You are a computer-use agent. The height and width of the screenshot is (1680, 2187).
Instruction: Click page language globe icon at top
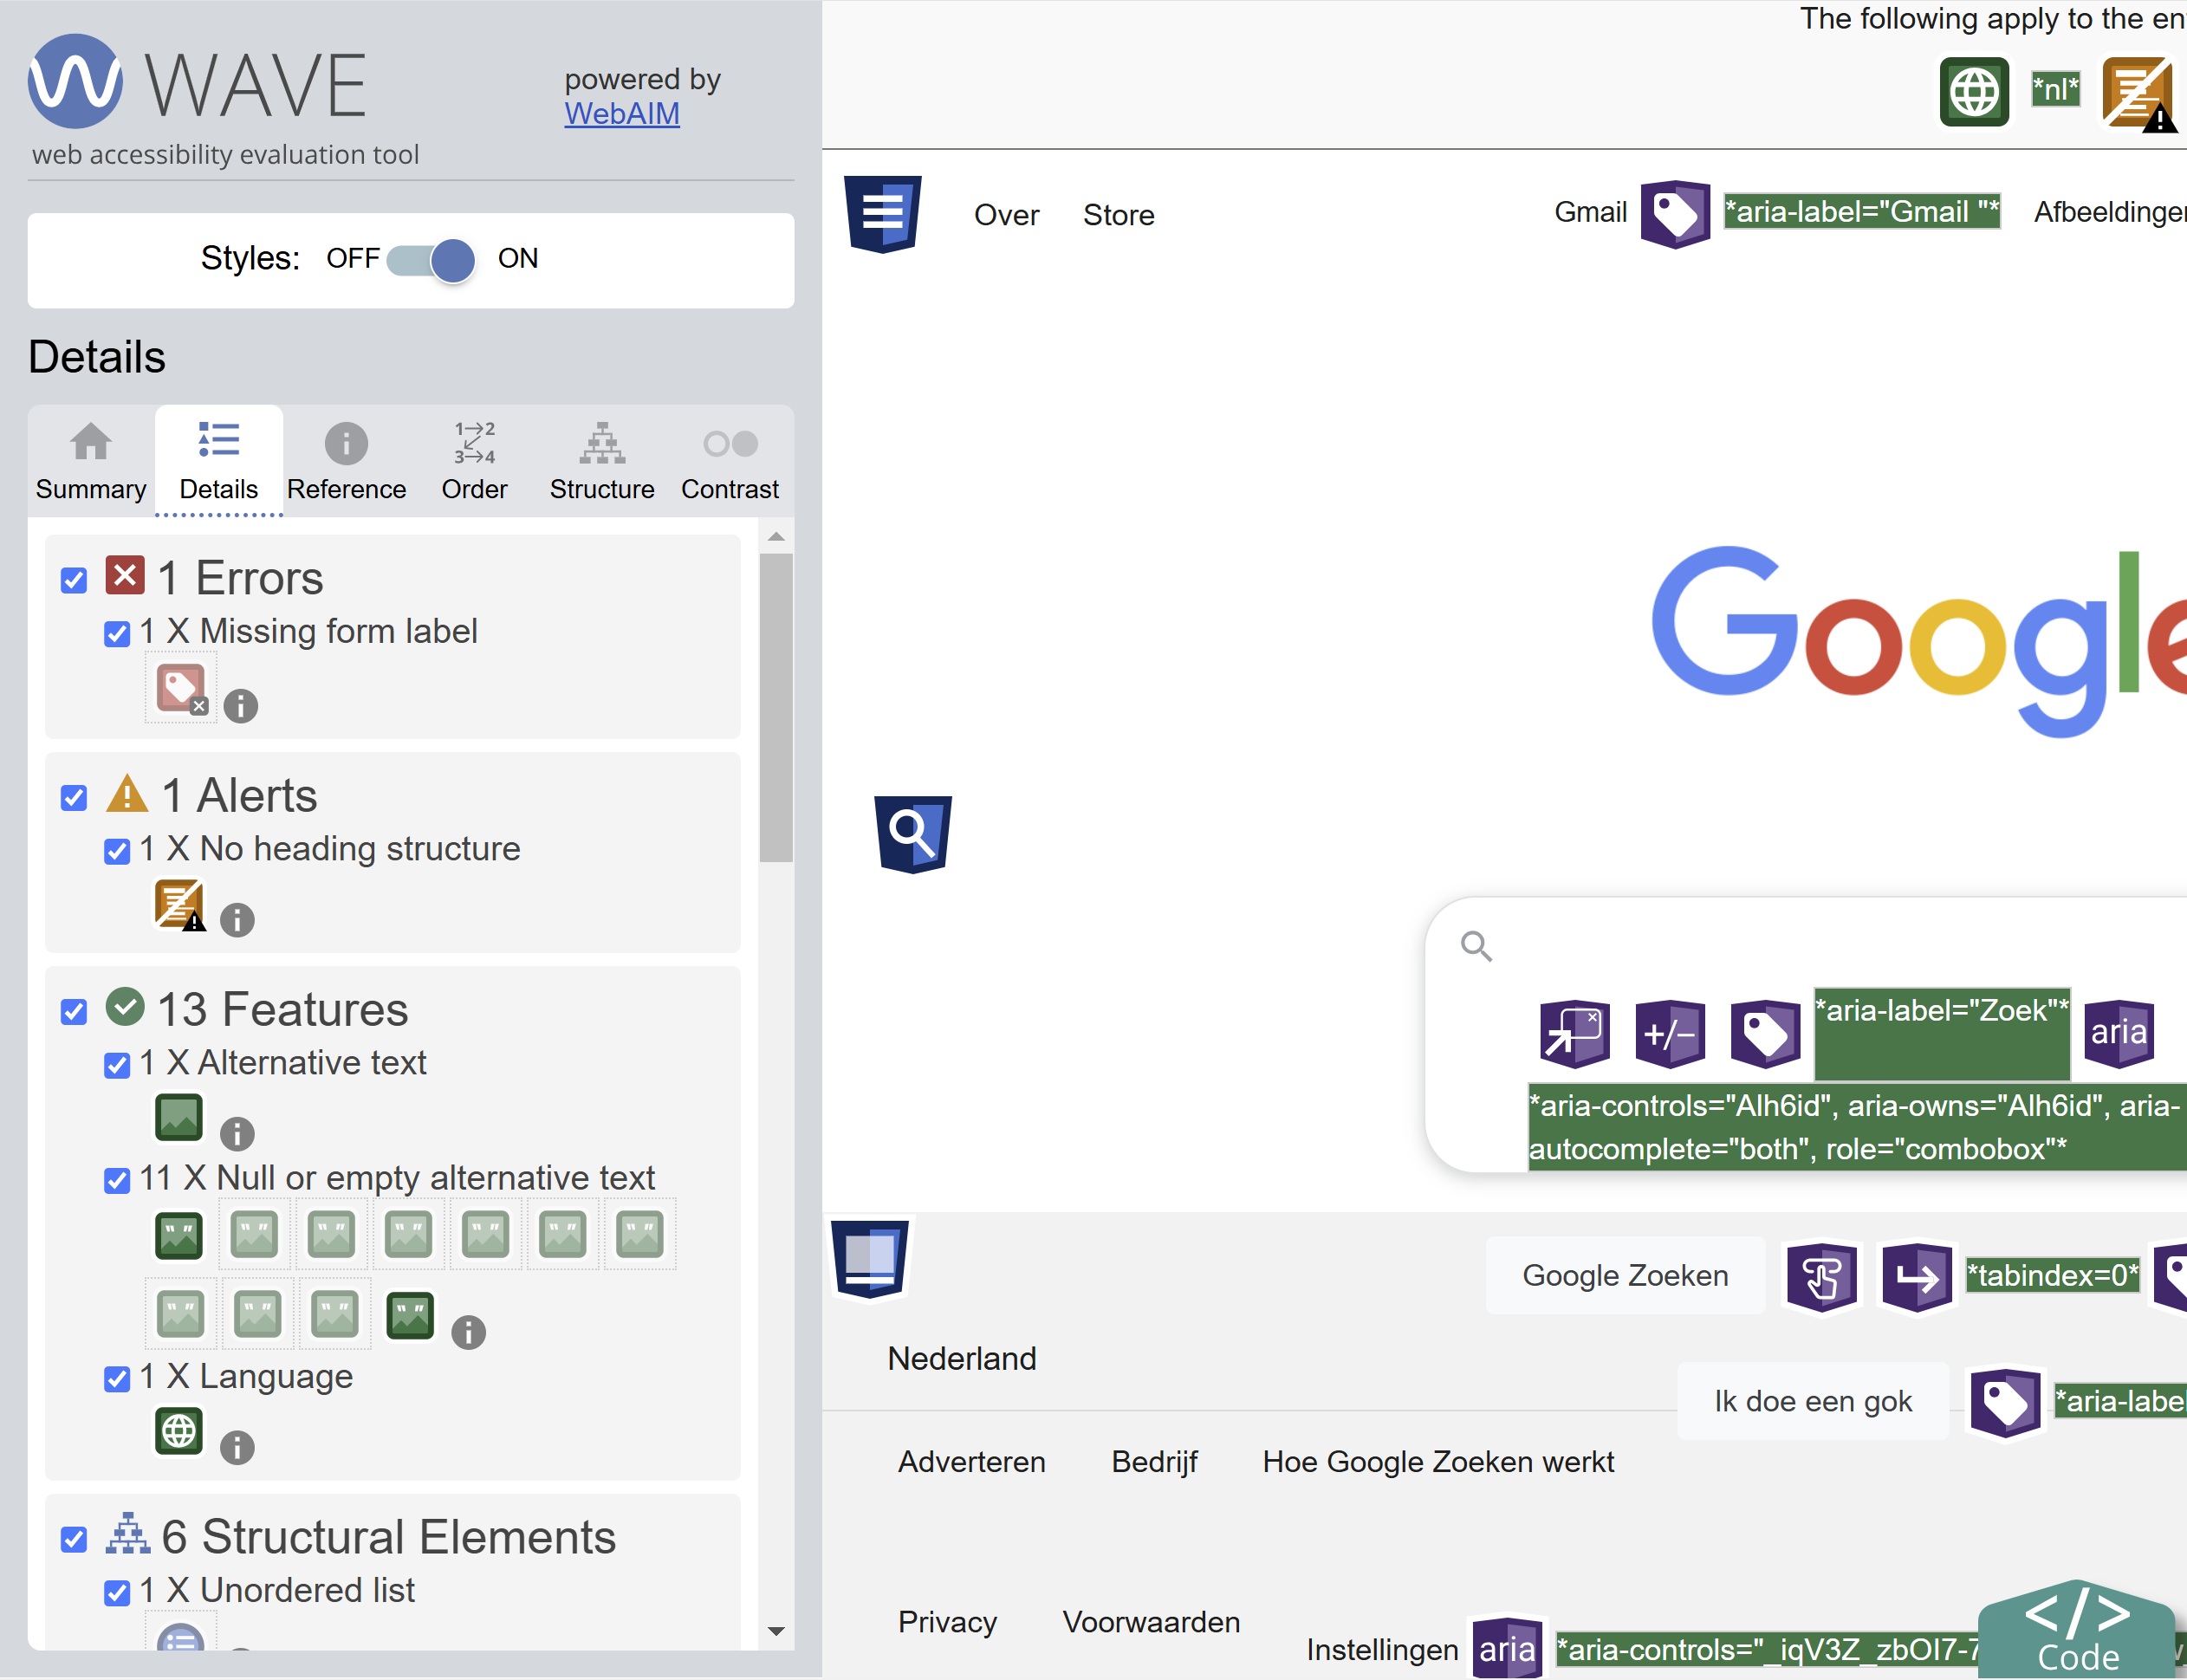tap(1974, 92)
